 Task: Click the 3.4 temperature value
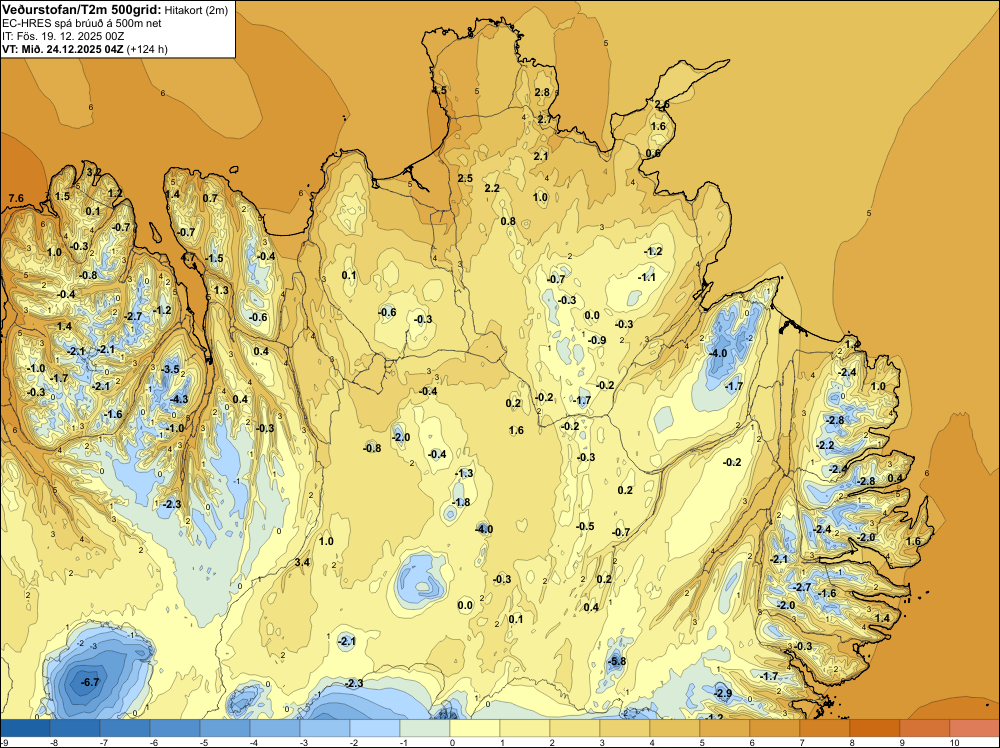click(302, 562)
